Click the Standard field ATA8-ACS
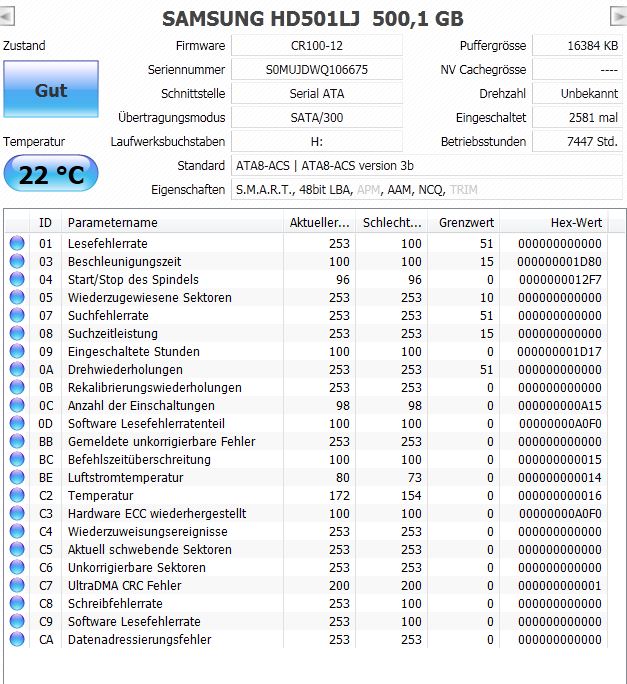The height and width of the screenshot is (684, 627). click(x=427, y=165)
